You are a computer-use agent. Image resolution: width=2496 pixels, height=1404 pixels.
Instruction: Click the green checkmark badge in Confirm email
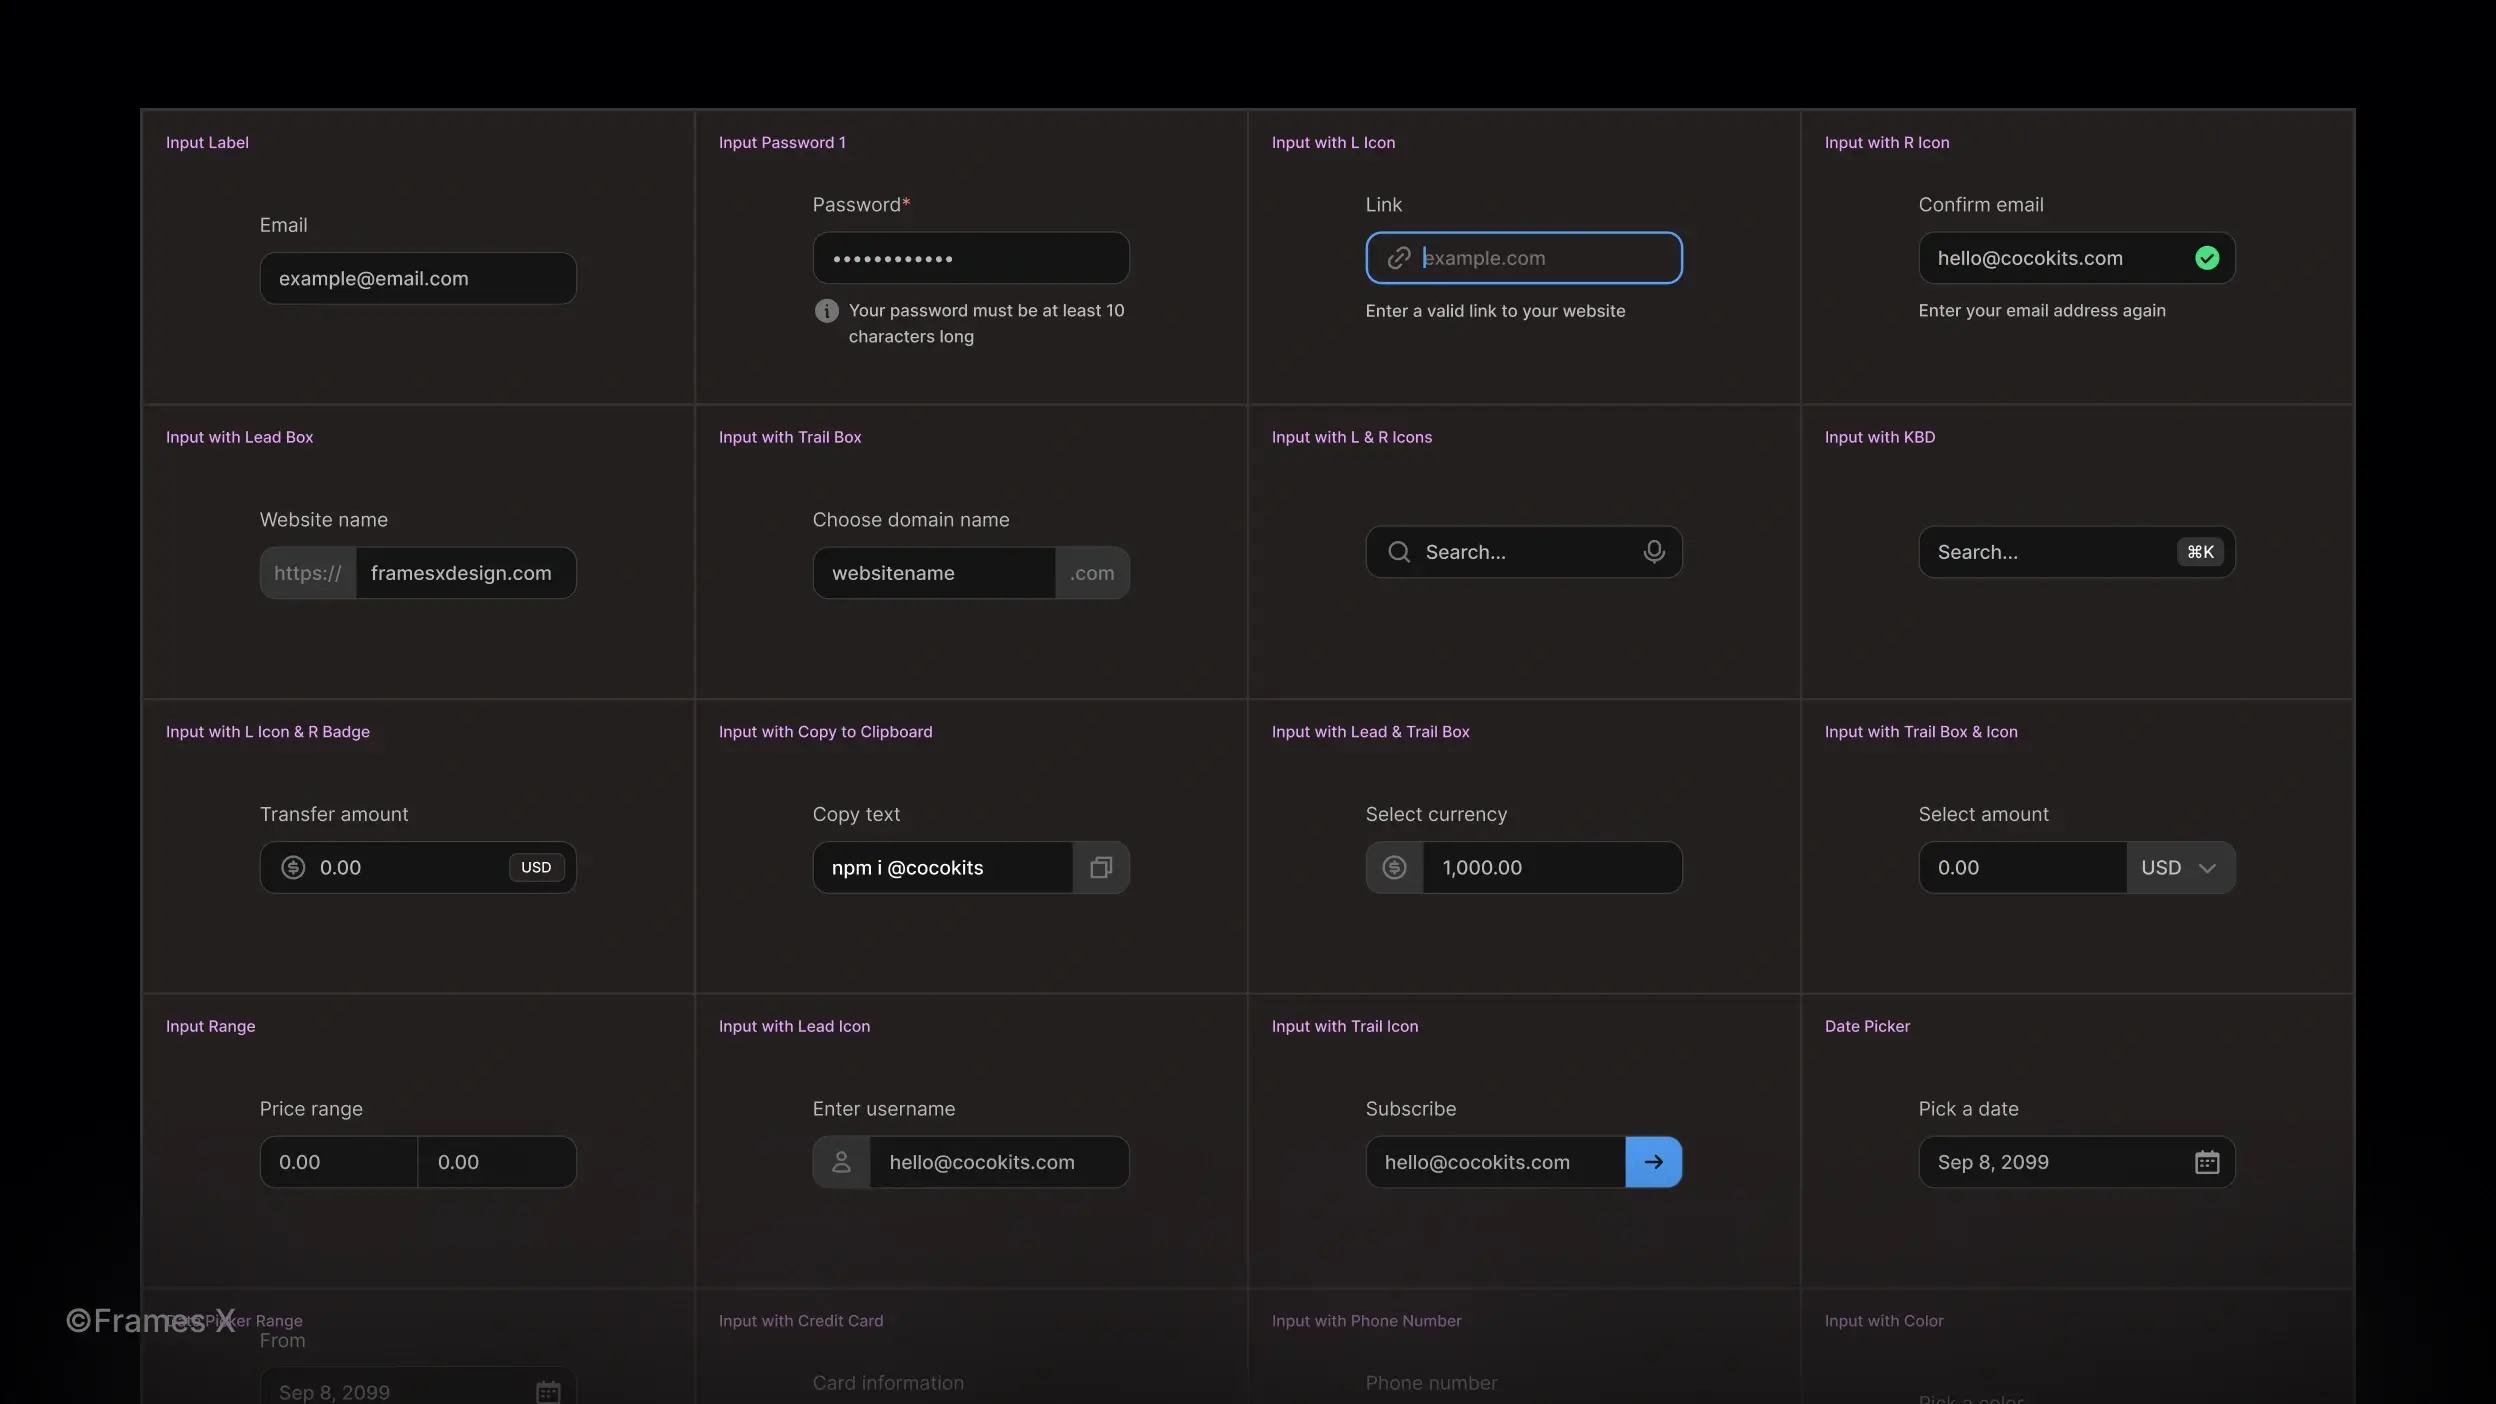[x=2207, y=258]
